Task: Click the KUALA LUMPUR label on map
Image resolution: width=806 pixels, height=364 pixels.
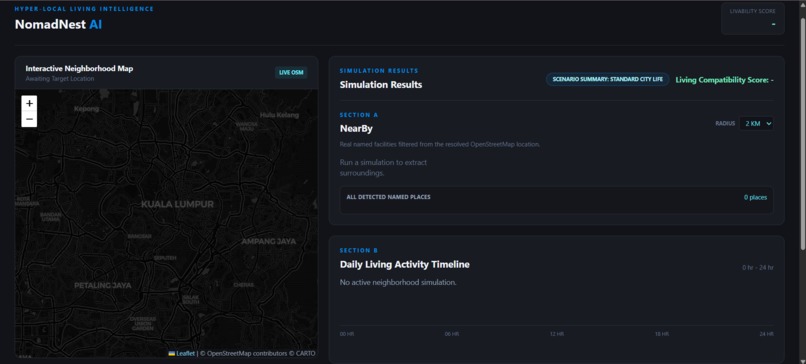Action: [x=177, y=204]
